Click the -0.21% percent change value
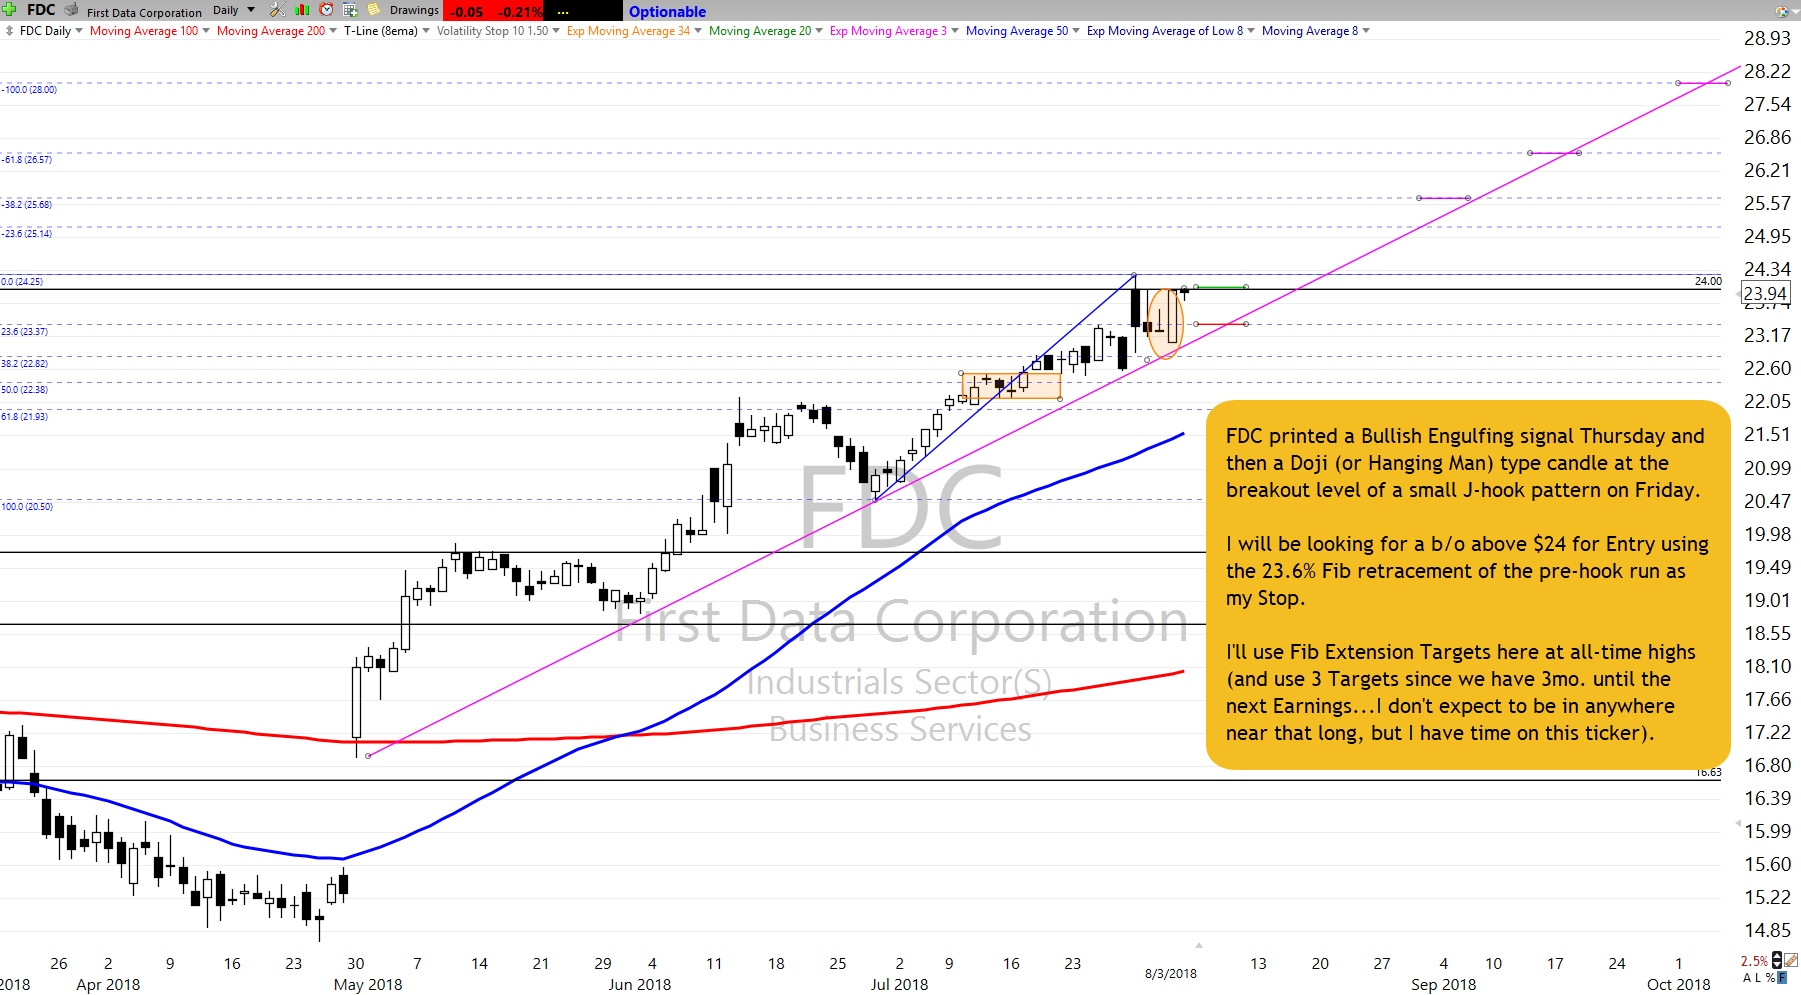Screen dimensions: 1801x995 click(519, 12)
